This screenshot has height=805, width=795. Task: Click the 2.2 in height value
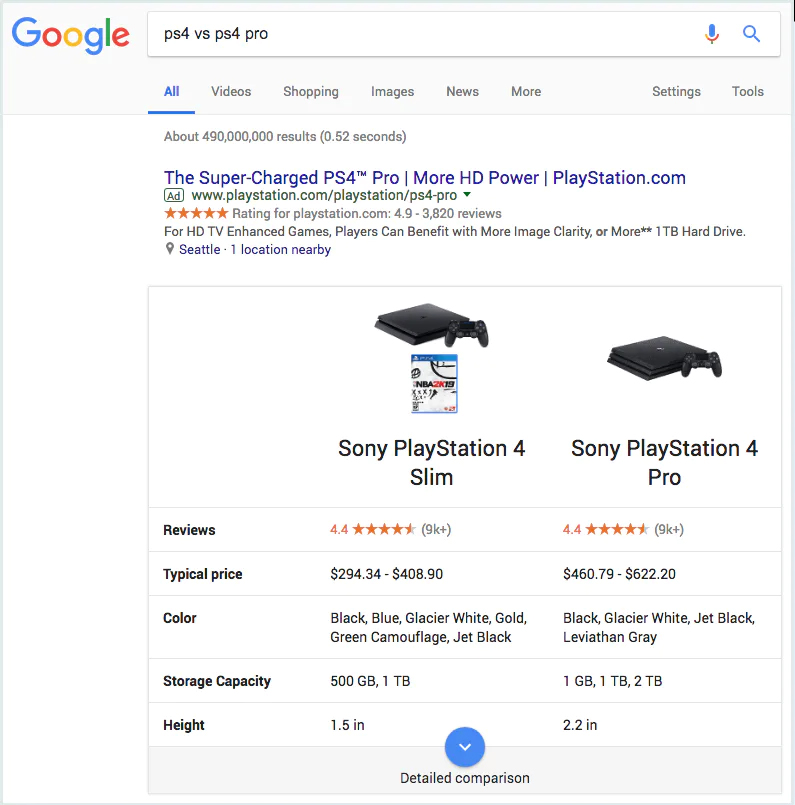click(x=580, y=725)
